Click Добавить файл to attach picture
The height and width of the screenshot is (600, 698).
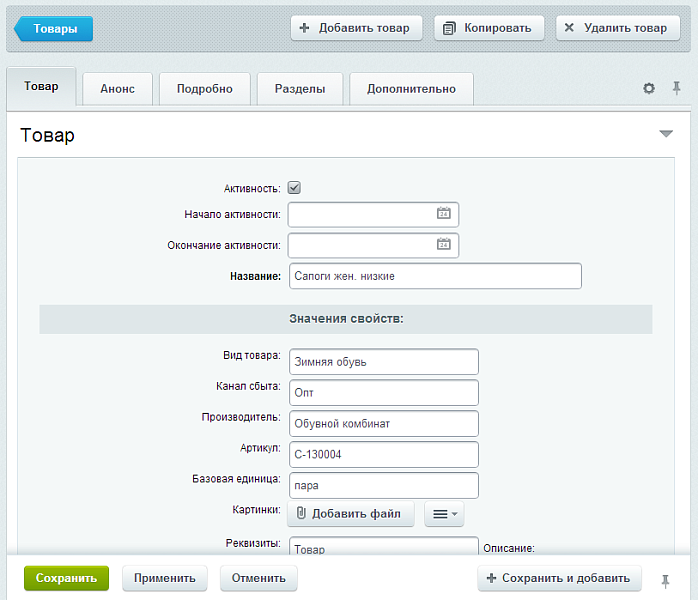pos(351,514)
